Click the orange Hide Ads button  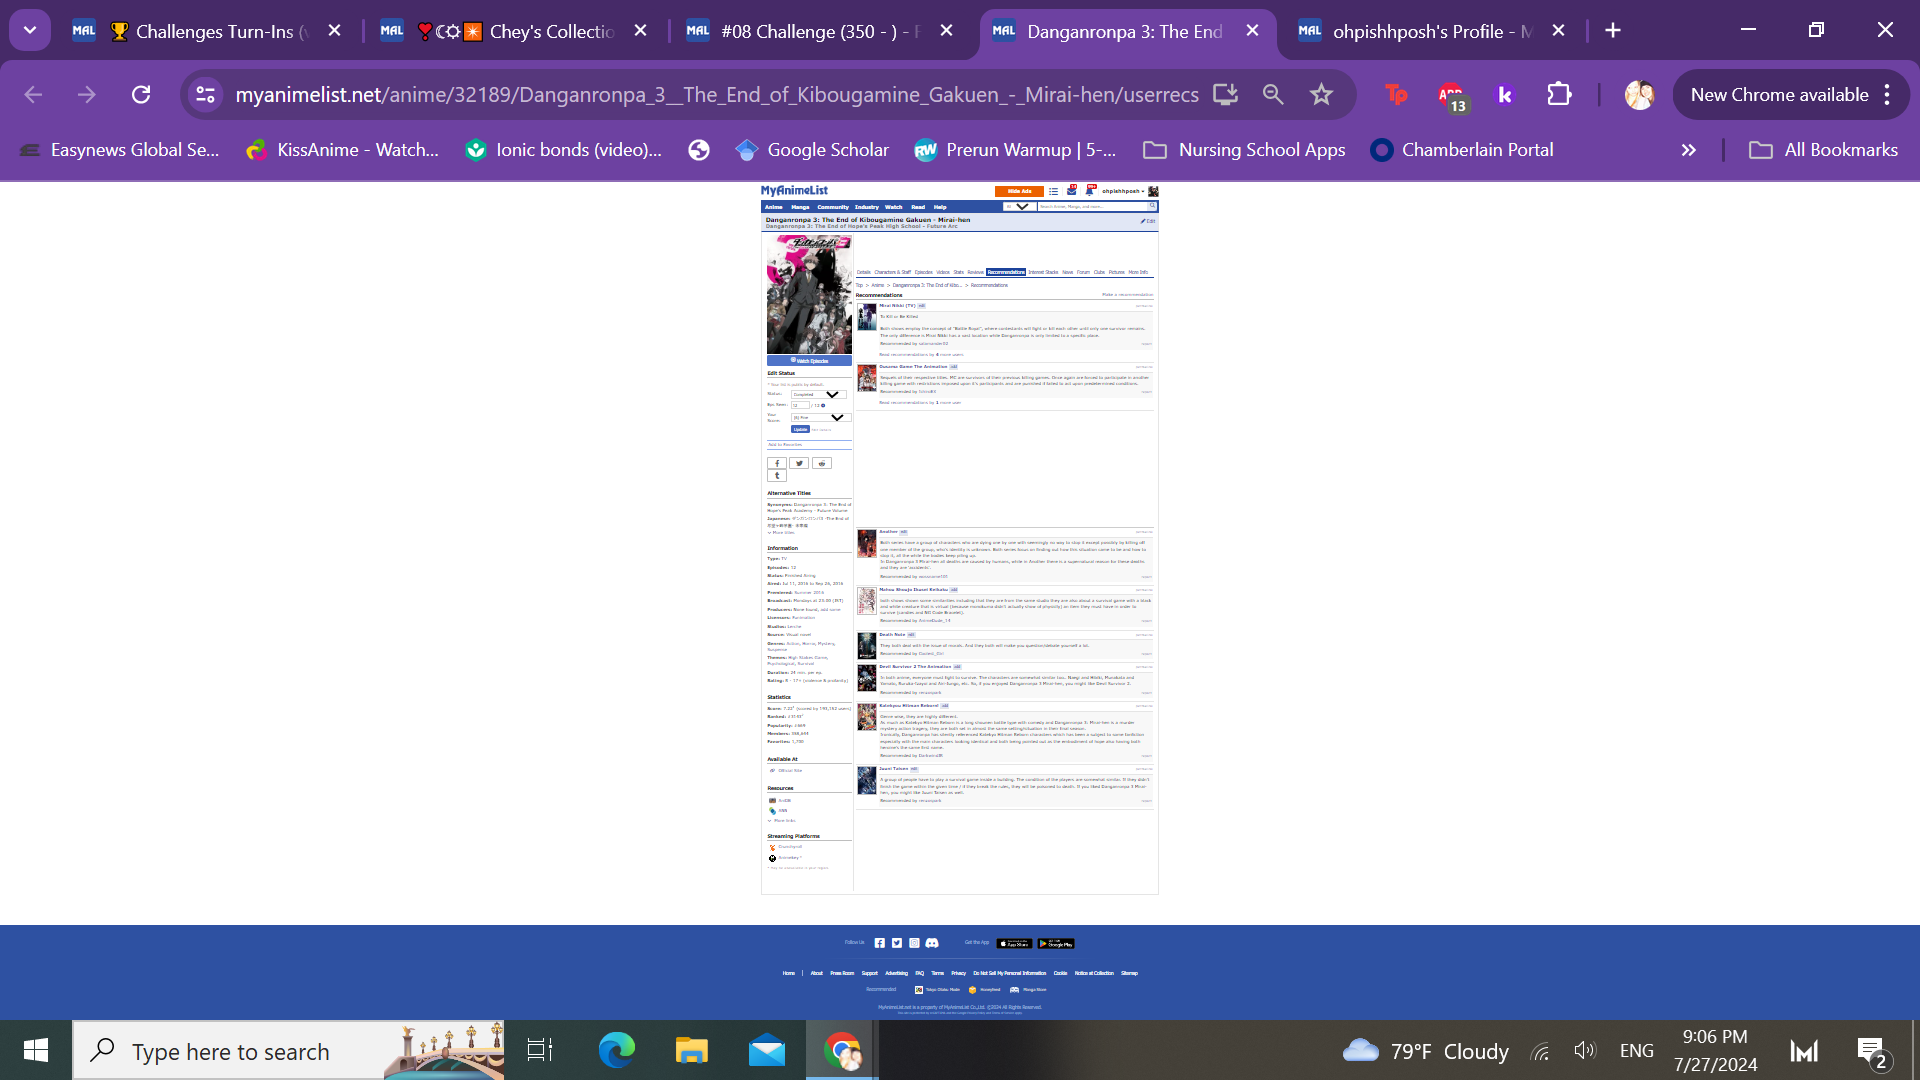coord(1019,191)
